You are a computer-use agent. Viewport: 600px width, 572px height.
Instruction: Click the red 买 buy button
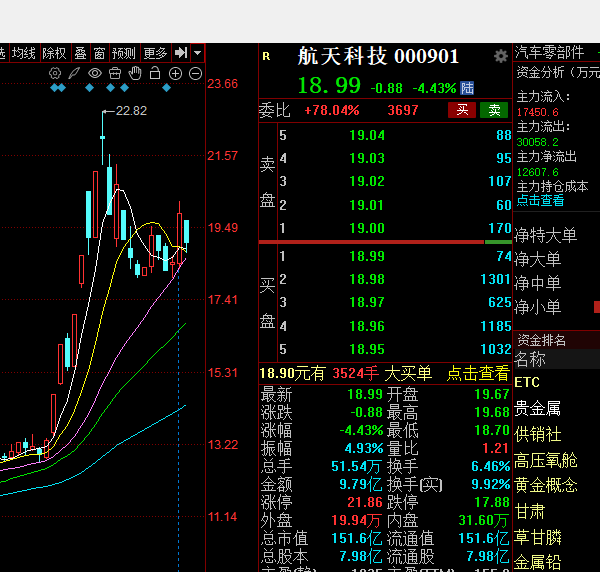click(462, 110)
